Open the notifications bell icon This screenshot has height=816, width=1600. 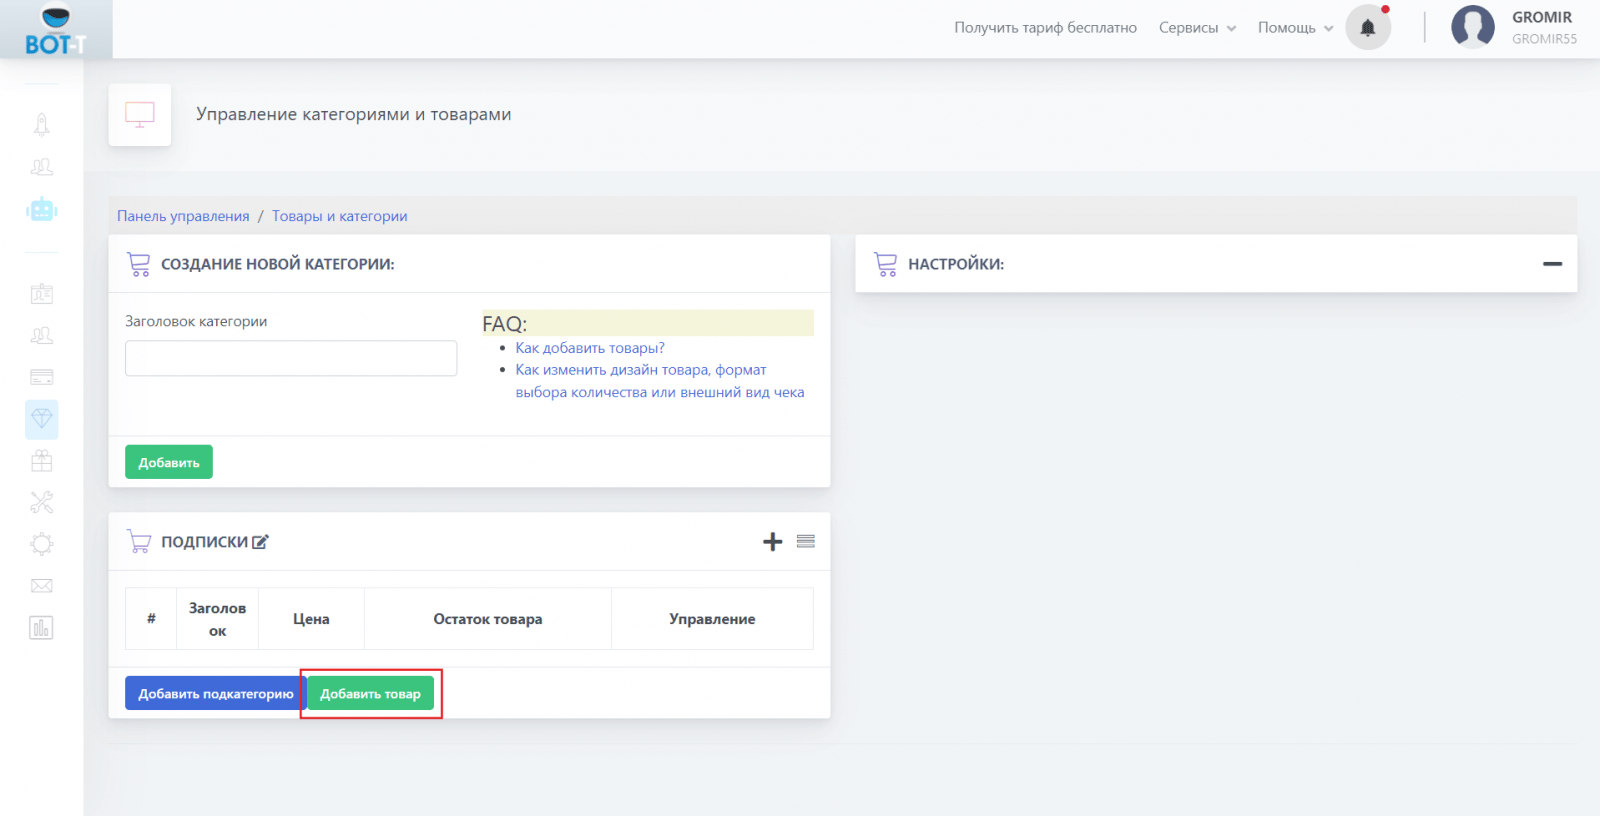tap(1368, 28)
